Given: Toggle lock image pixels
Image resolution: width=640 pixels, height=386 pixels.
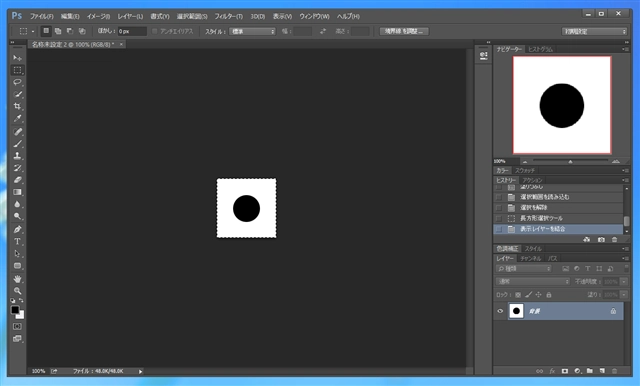Looking at the screenshot, I should 528,295.
